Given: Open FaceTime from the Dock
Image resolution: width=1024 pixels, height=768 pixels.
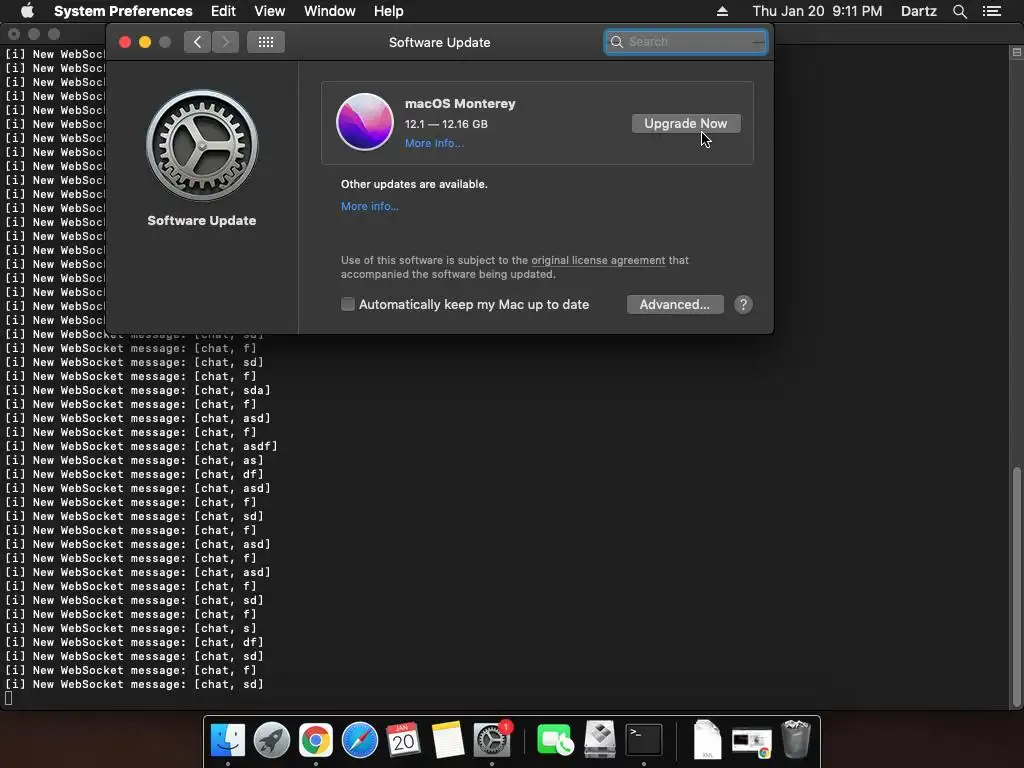Looking at the screenshot, I should 555,740.
